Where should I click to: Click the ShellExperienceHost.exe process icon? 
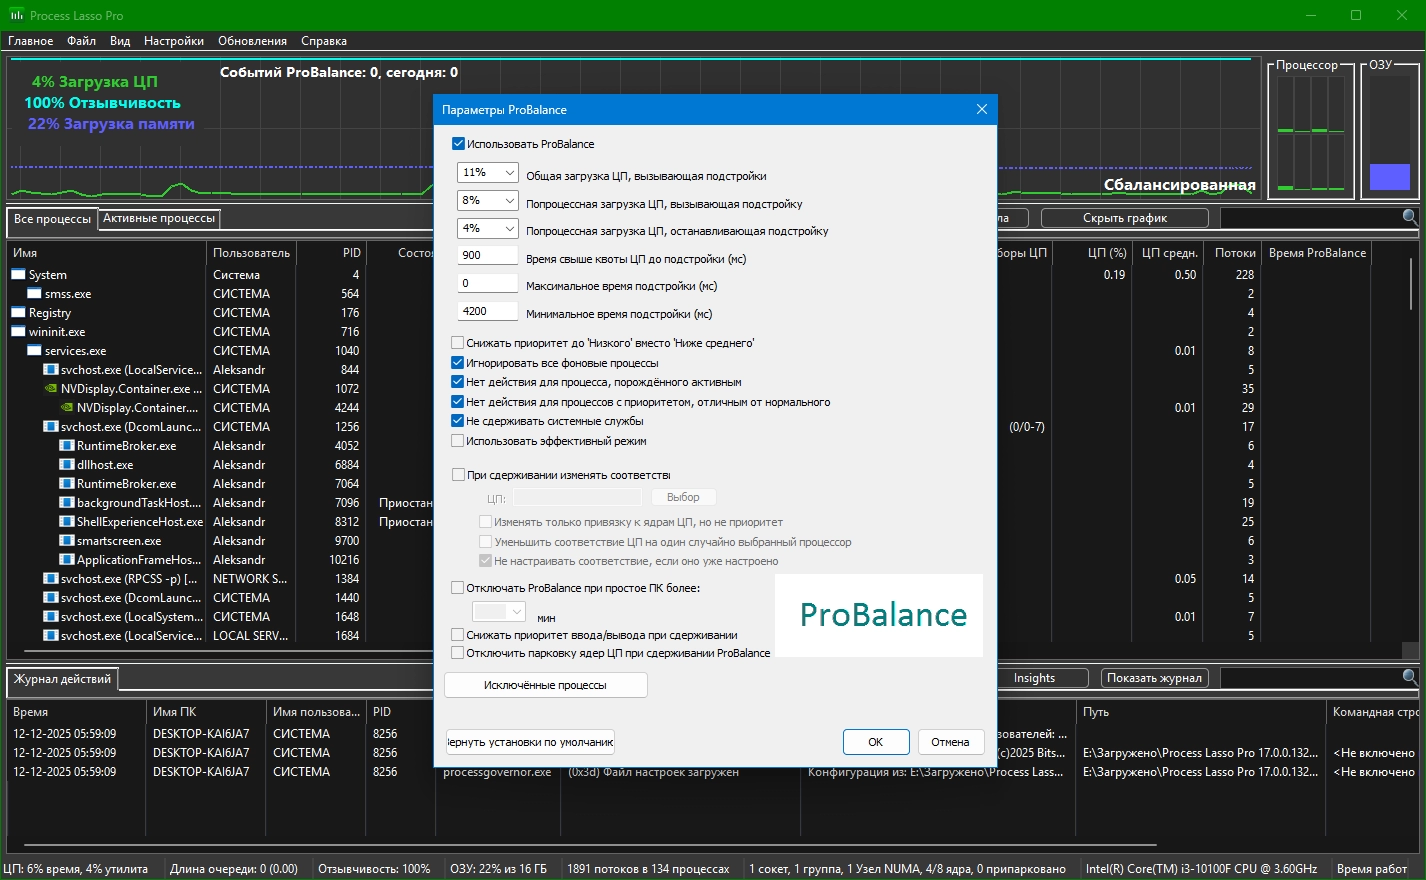point(67,522)
